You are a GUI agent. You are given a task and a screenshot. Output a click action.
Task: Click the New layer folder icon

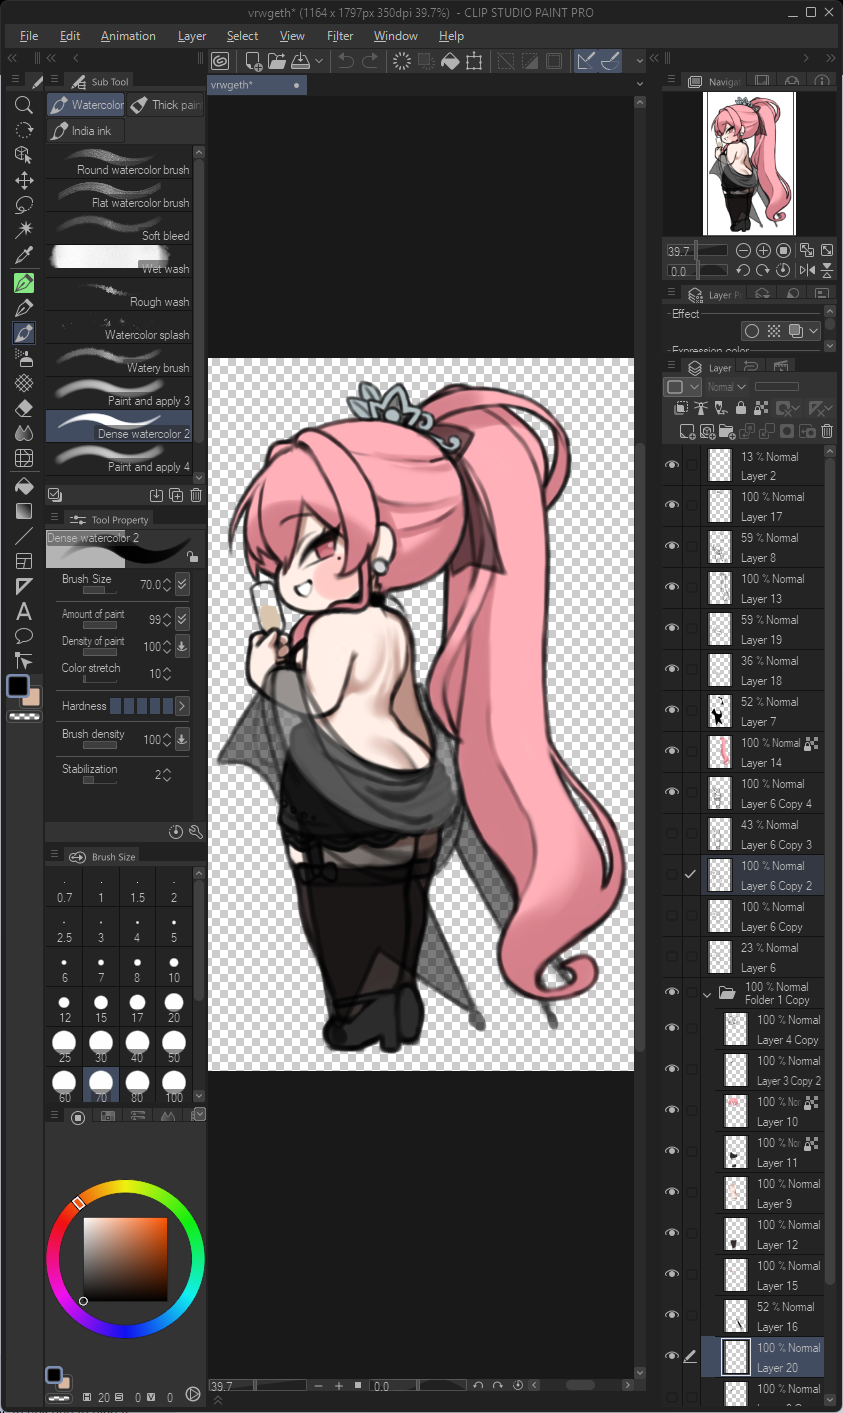pyautogui.click(x=728, y=432)
